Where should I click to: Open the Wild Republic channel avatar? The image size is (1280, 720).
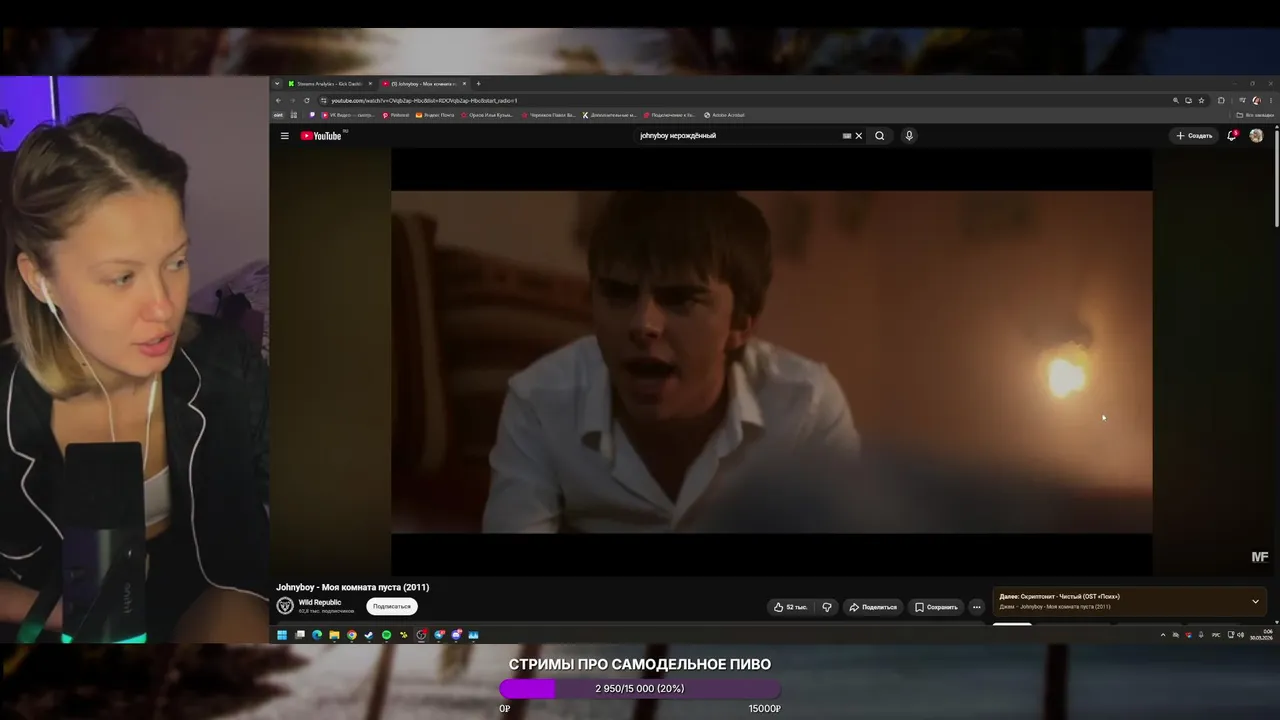click(285, 606)
